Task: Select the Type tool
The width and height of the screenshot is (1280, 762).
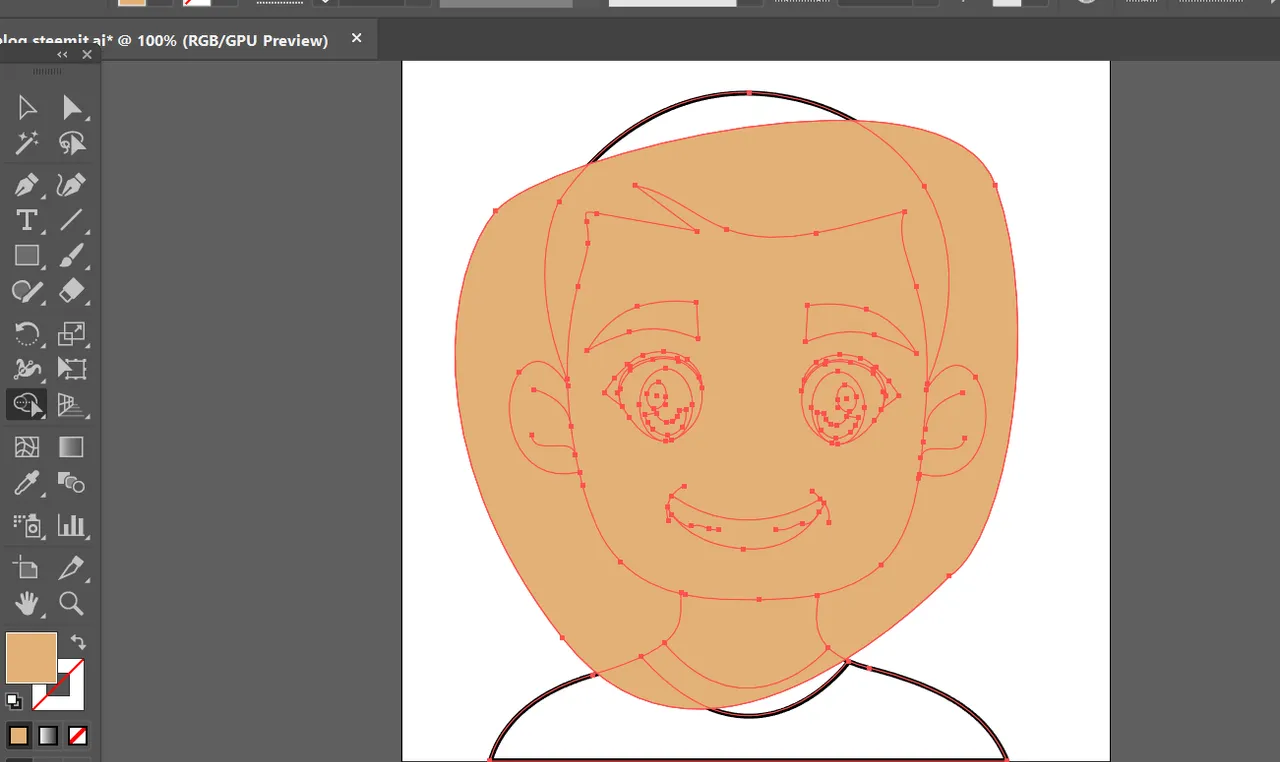Action: 27,220
